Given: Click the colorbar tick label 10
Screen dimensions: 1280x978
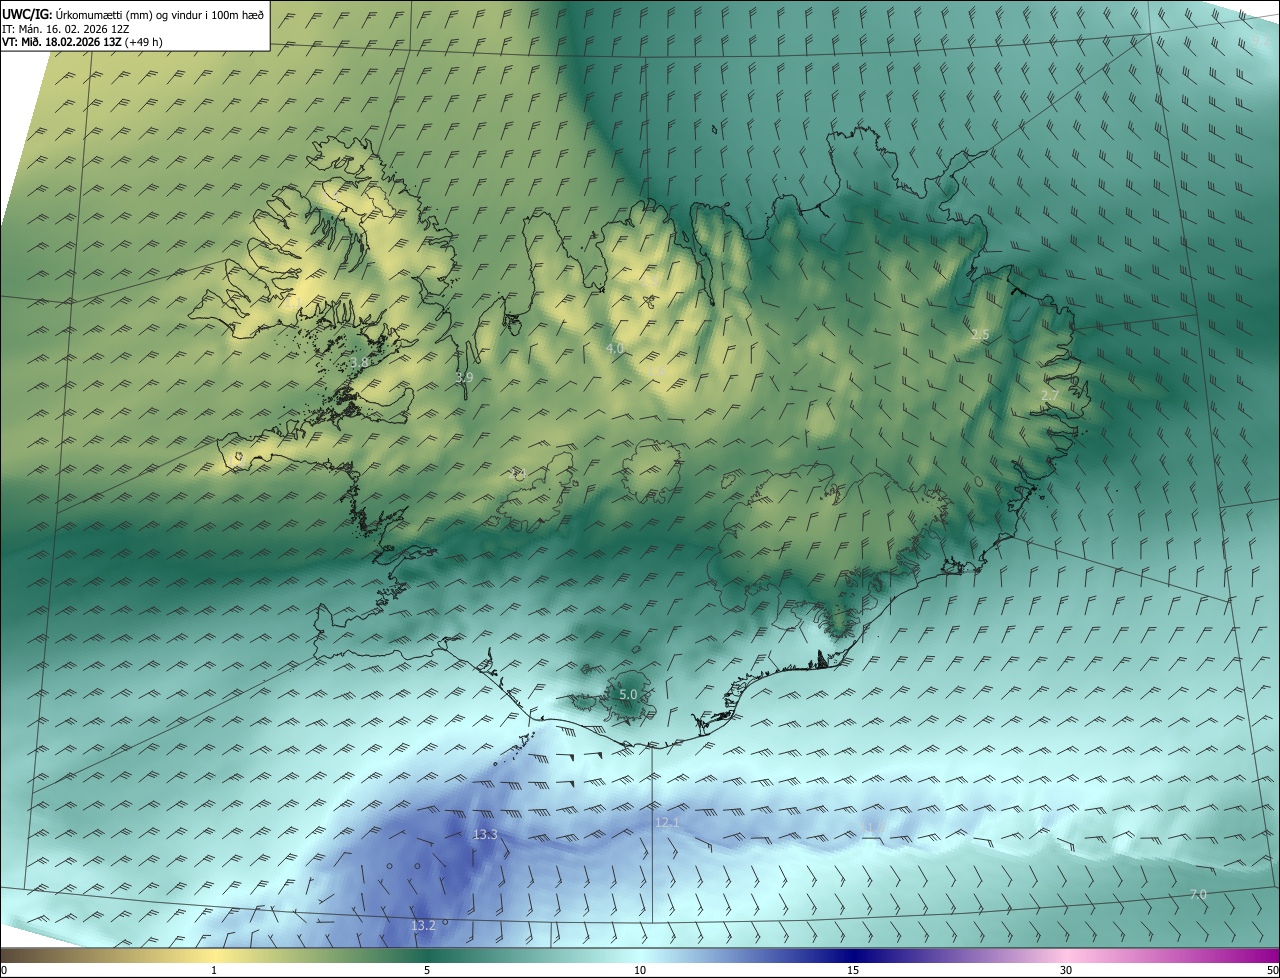Looking at the screenshot, I should point(640,970).
